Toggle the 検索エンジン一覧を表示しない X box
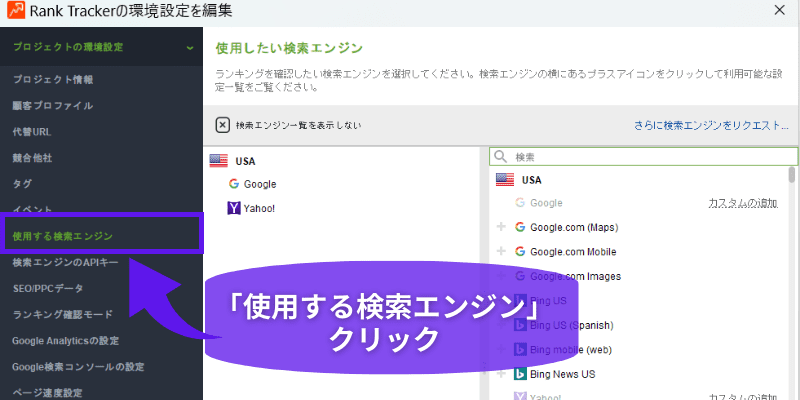Image resolution: width=800 pixels, height=400 pixels. 222,125
